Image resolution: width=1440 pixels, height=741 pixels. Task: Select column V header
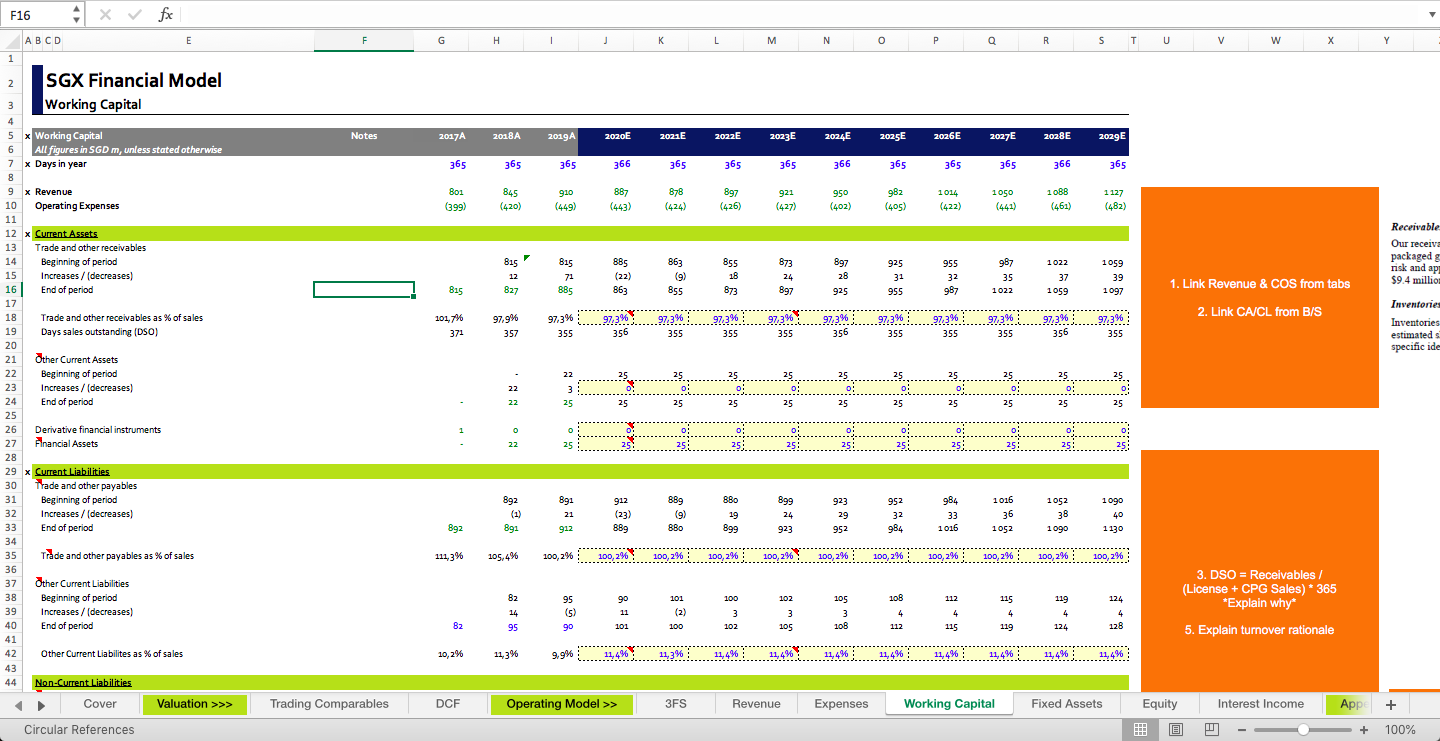[1221, 40]
